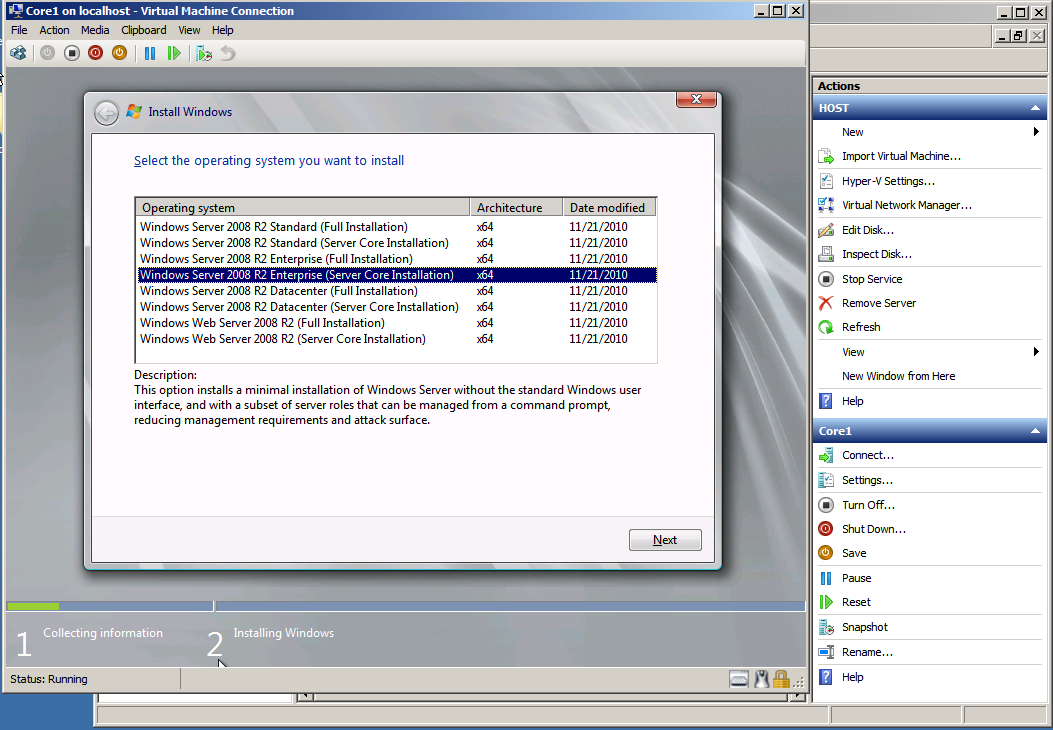
Task: Open the Clipboard menu
Action: [x=144, y=30]
